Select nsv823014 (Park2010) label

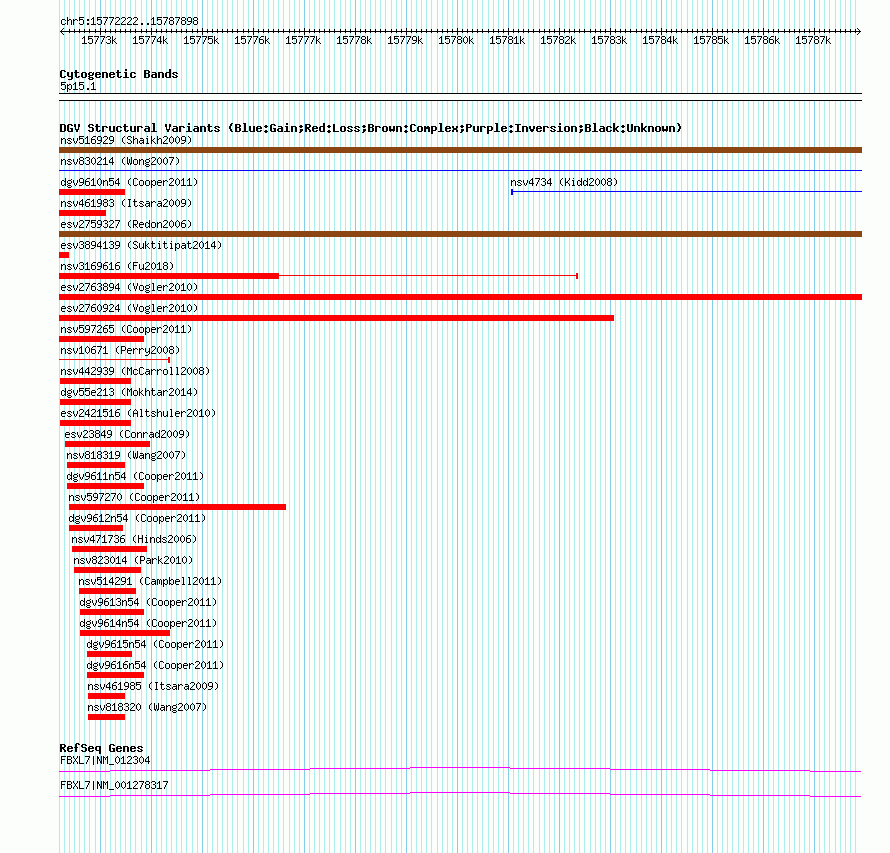[133, 560]
